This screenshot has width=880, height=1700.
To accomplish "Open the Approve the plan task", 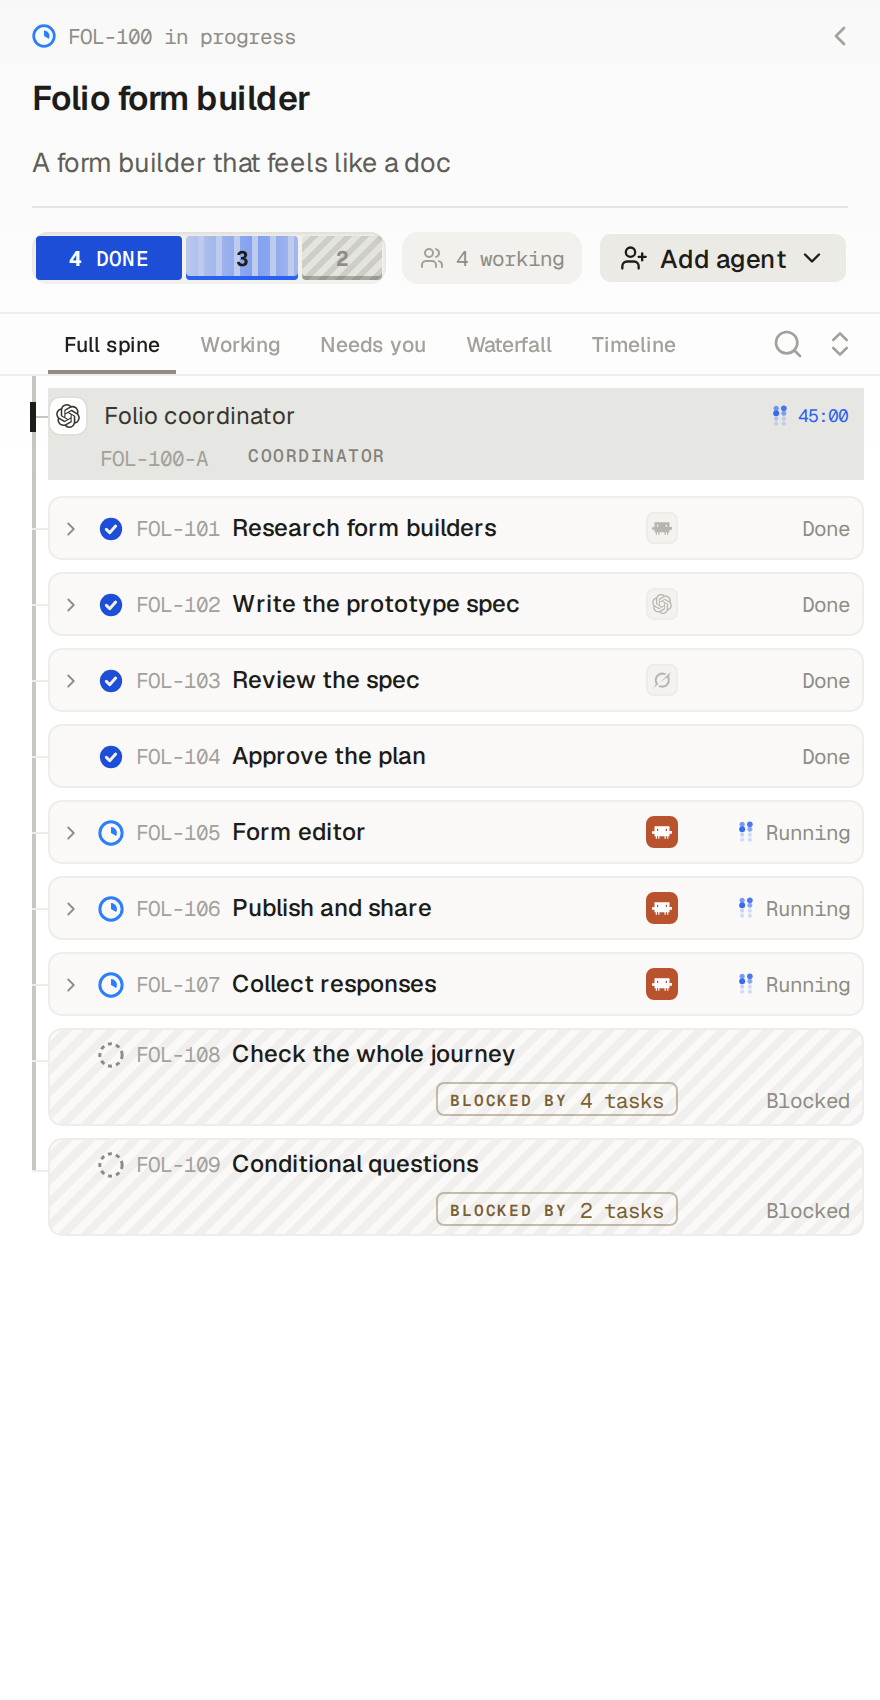I will point(456,756).
